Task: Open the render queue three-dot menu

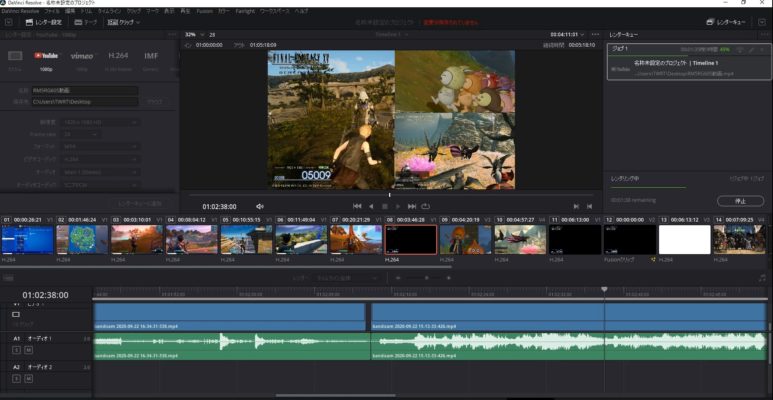Action: (764, 35)
